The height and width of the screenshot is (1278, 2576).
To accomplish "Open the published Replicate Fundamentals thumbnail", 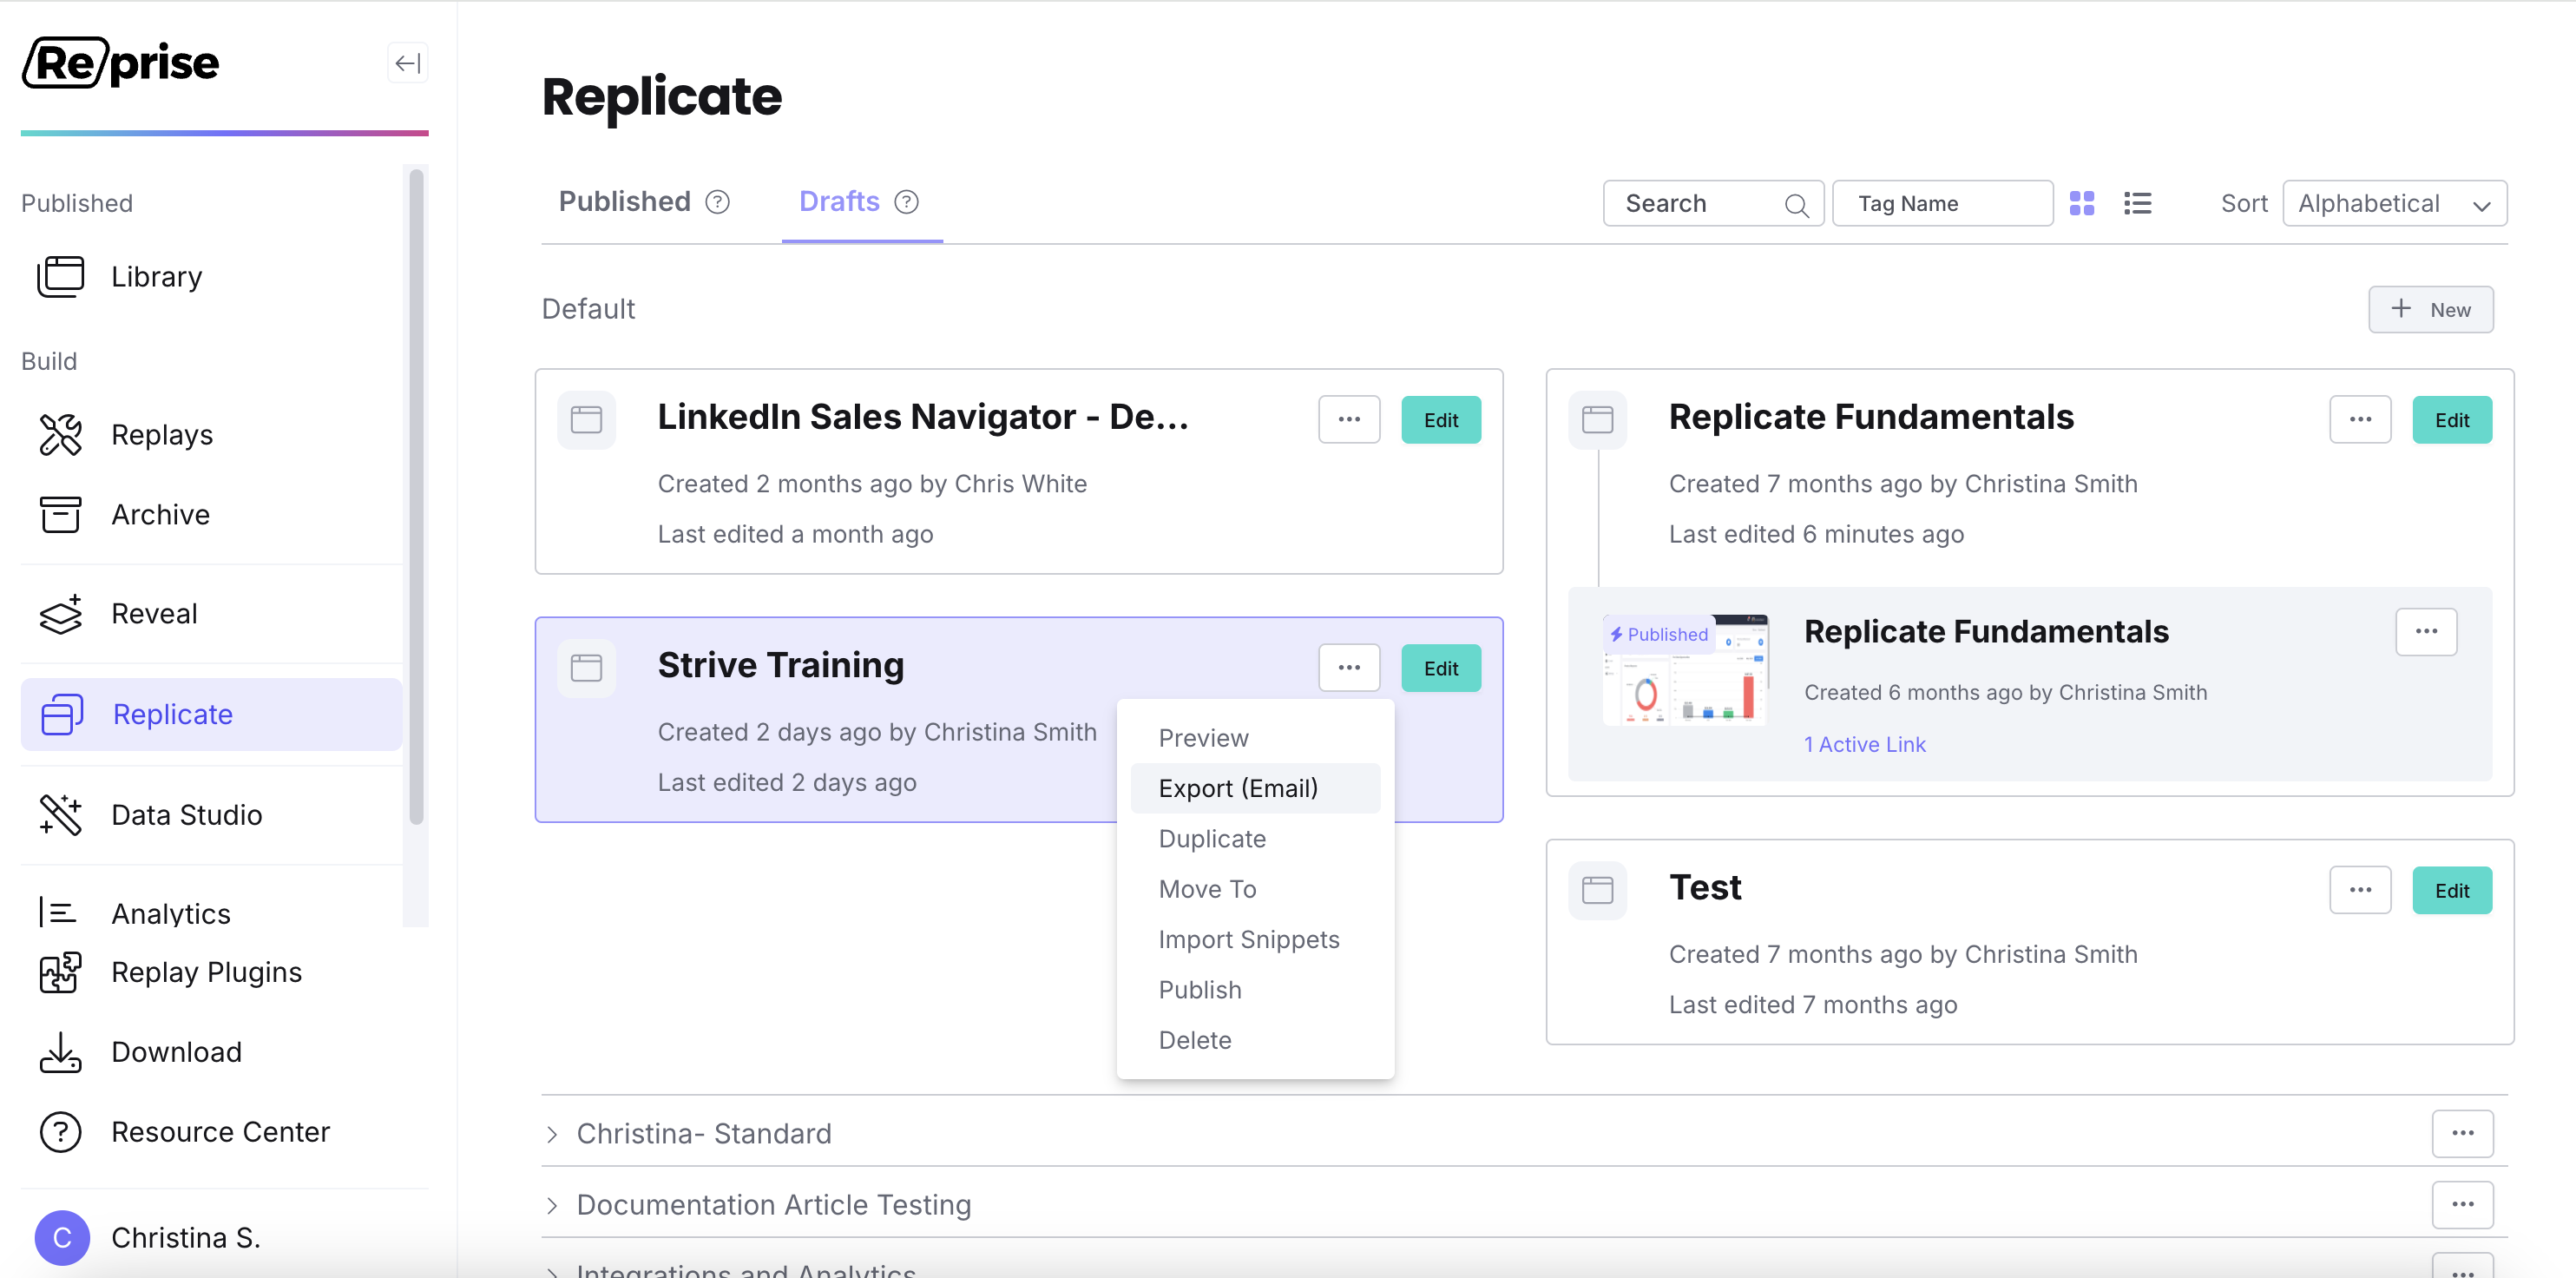I will pos(1685,670).
